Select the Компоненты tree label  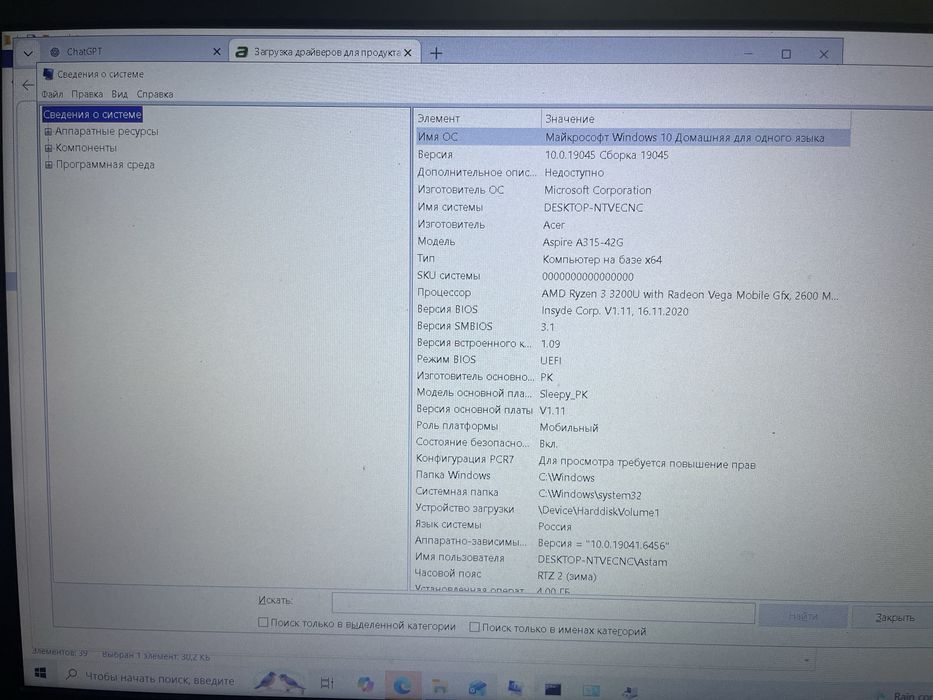pos(86,148)
